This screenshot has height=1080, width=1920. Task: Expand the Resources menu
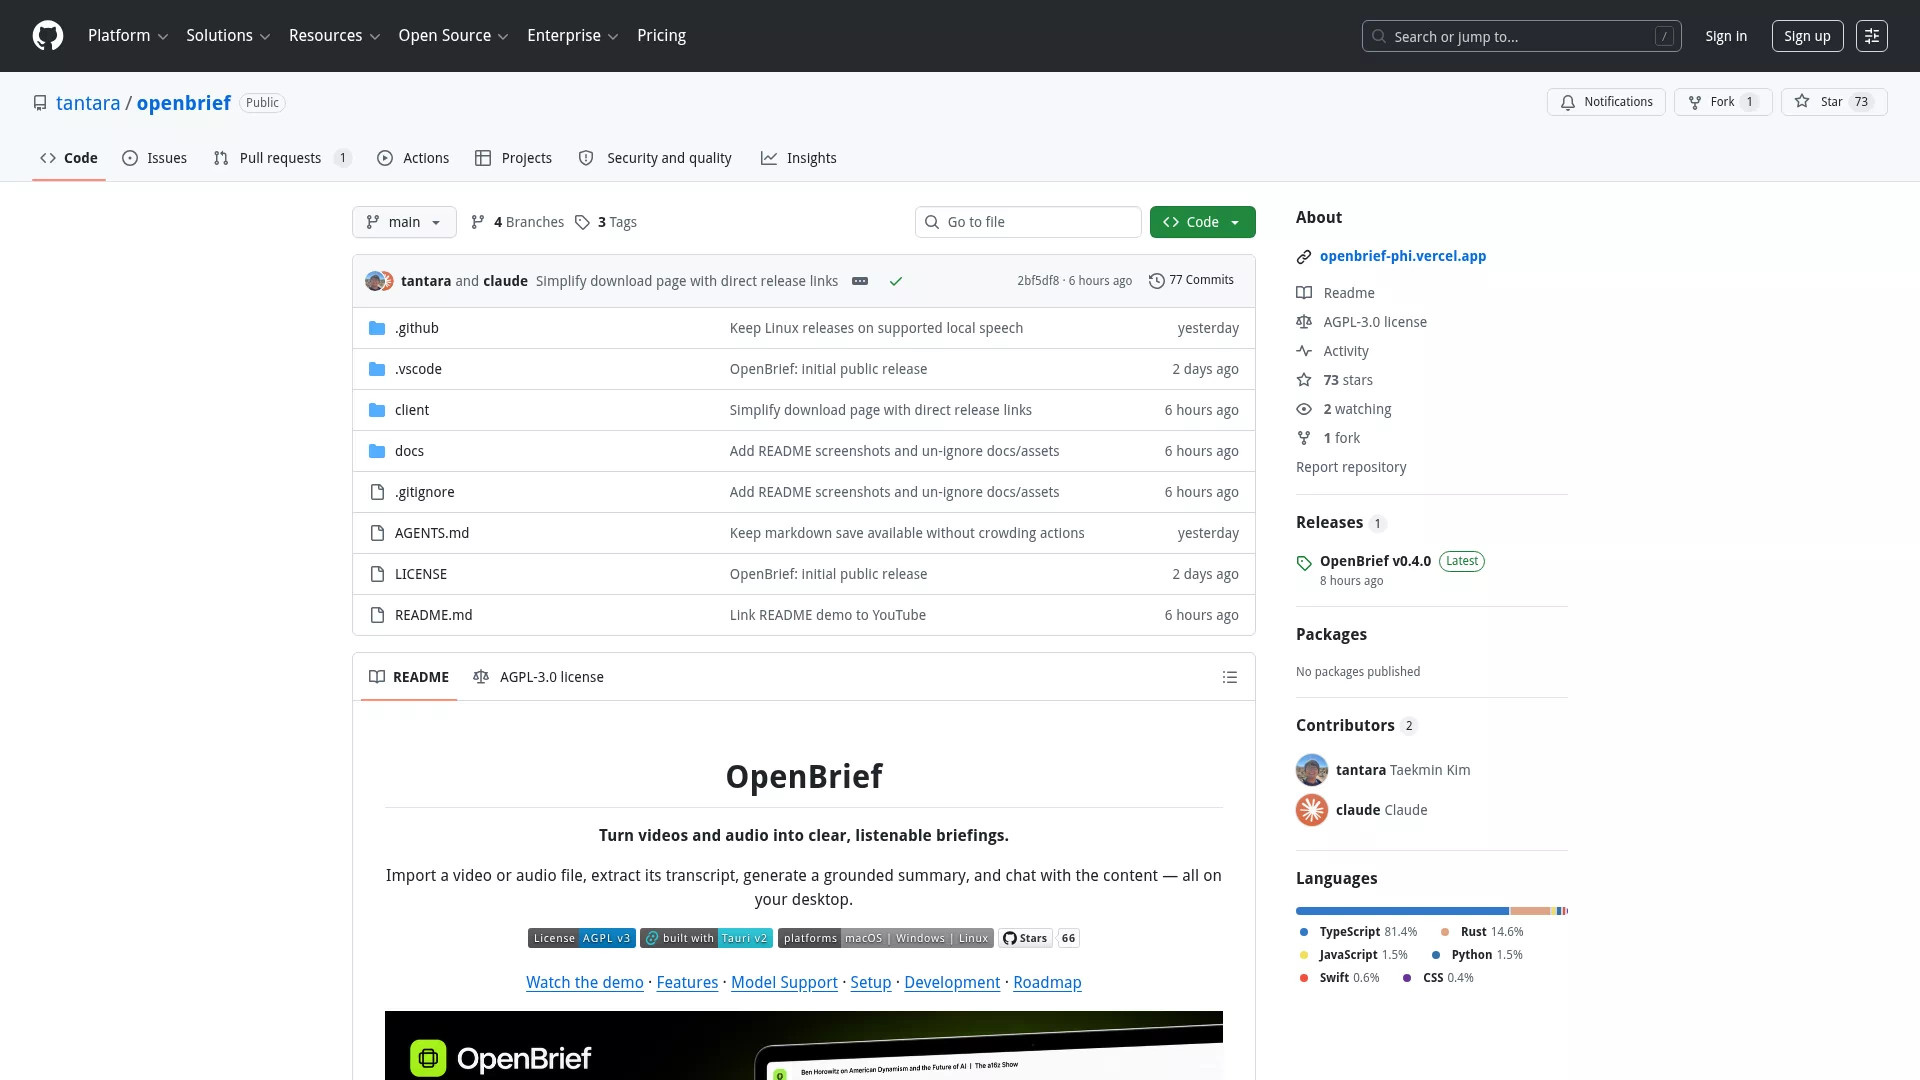point(334,36)
